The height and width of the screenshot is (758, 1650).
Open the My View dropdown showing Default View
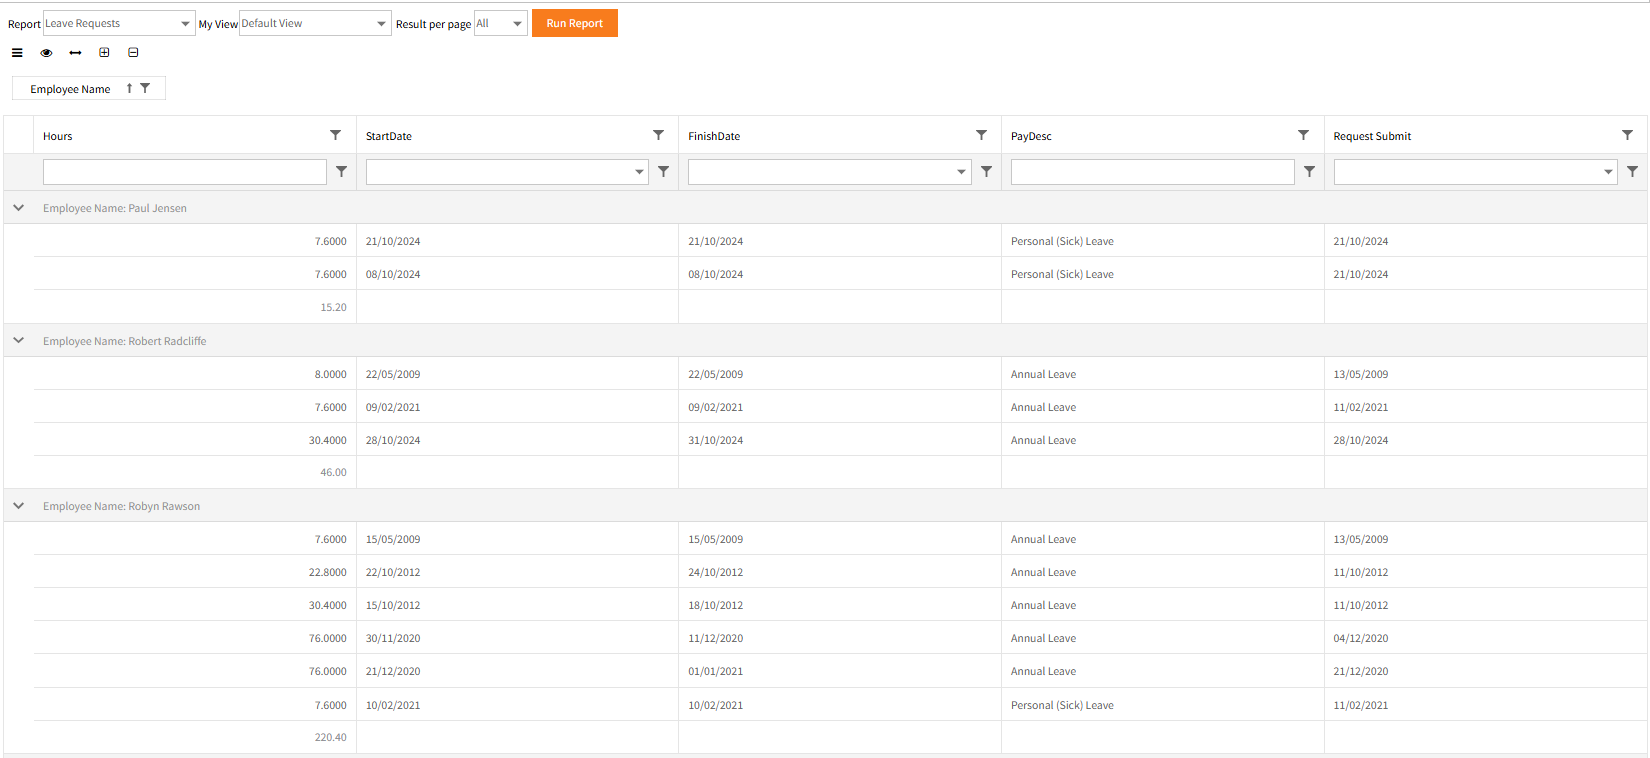(315, 23)
